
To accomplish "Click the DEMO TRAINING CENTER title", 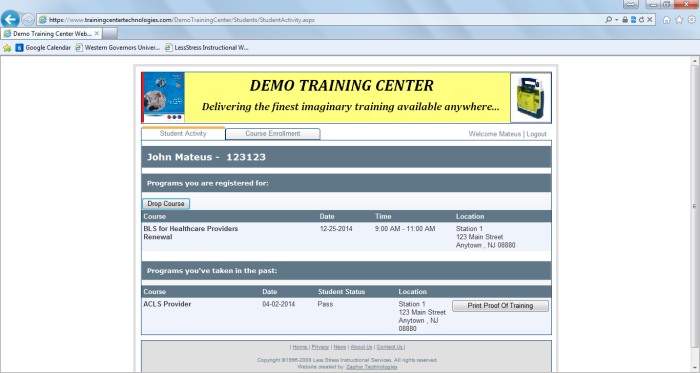I will 342,85.
